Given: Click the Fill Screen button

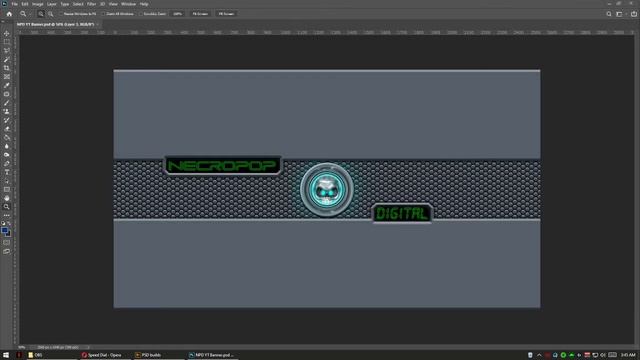Looking at the screenshot, I should pyautogui.click(x=226, y=14).
